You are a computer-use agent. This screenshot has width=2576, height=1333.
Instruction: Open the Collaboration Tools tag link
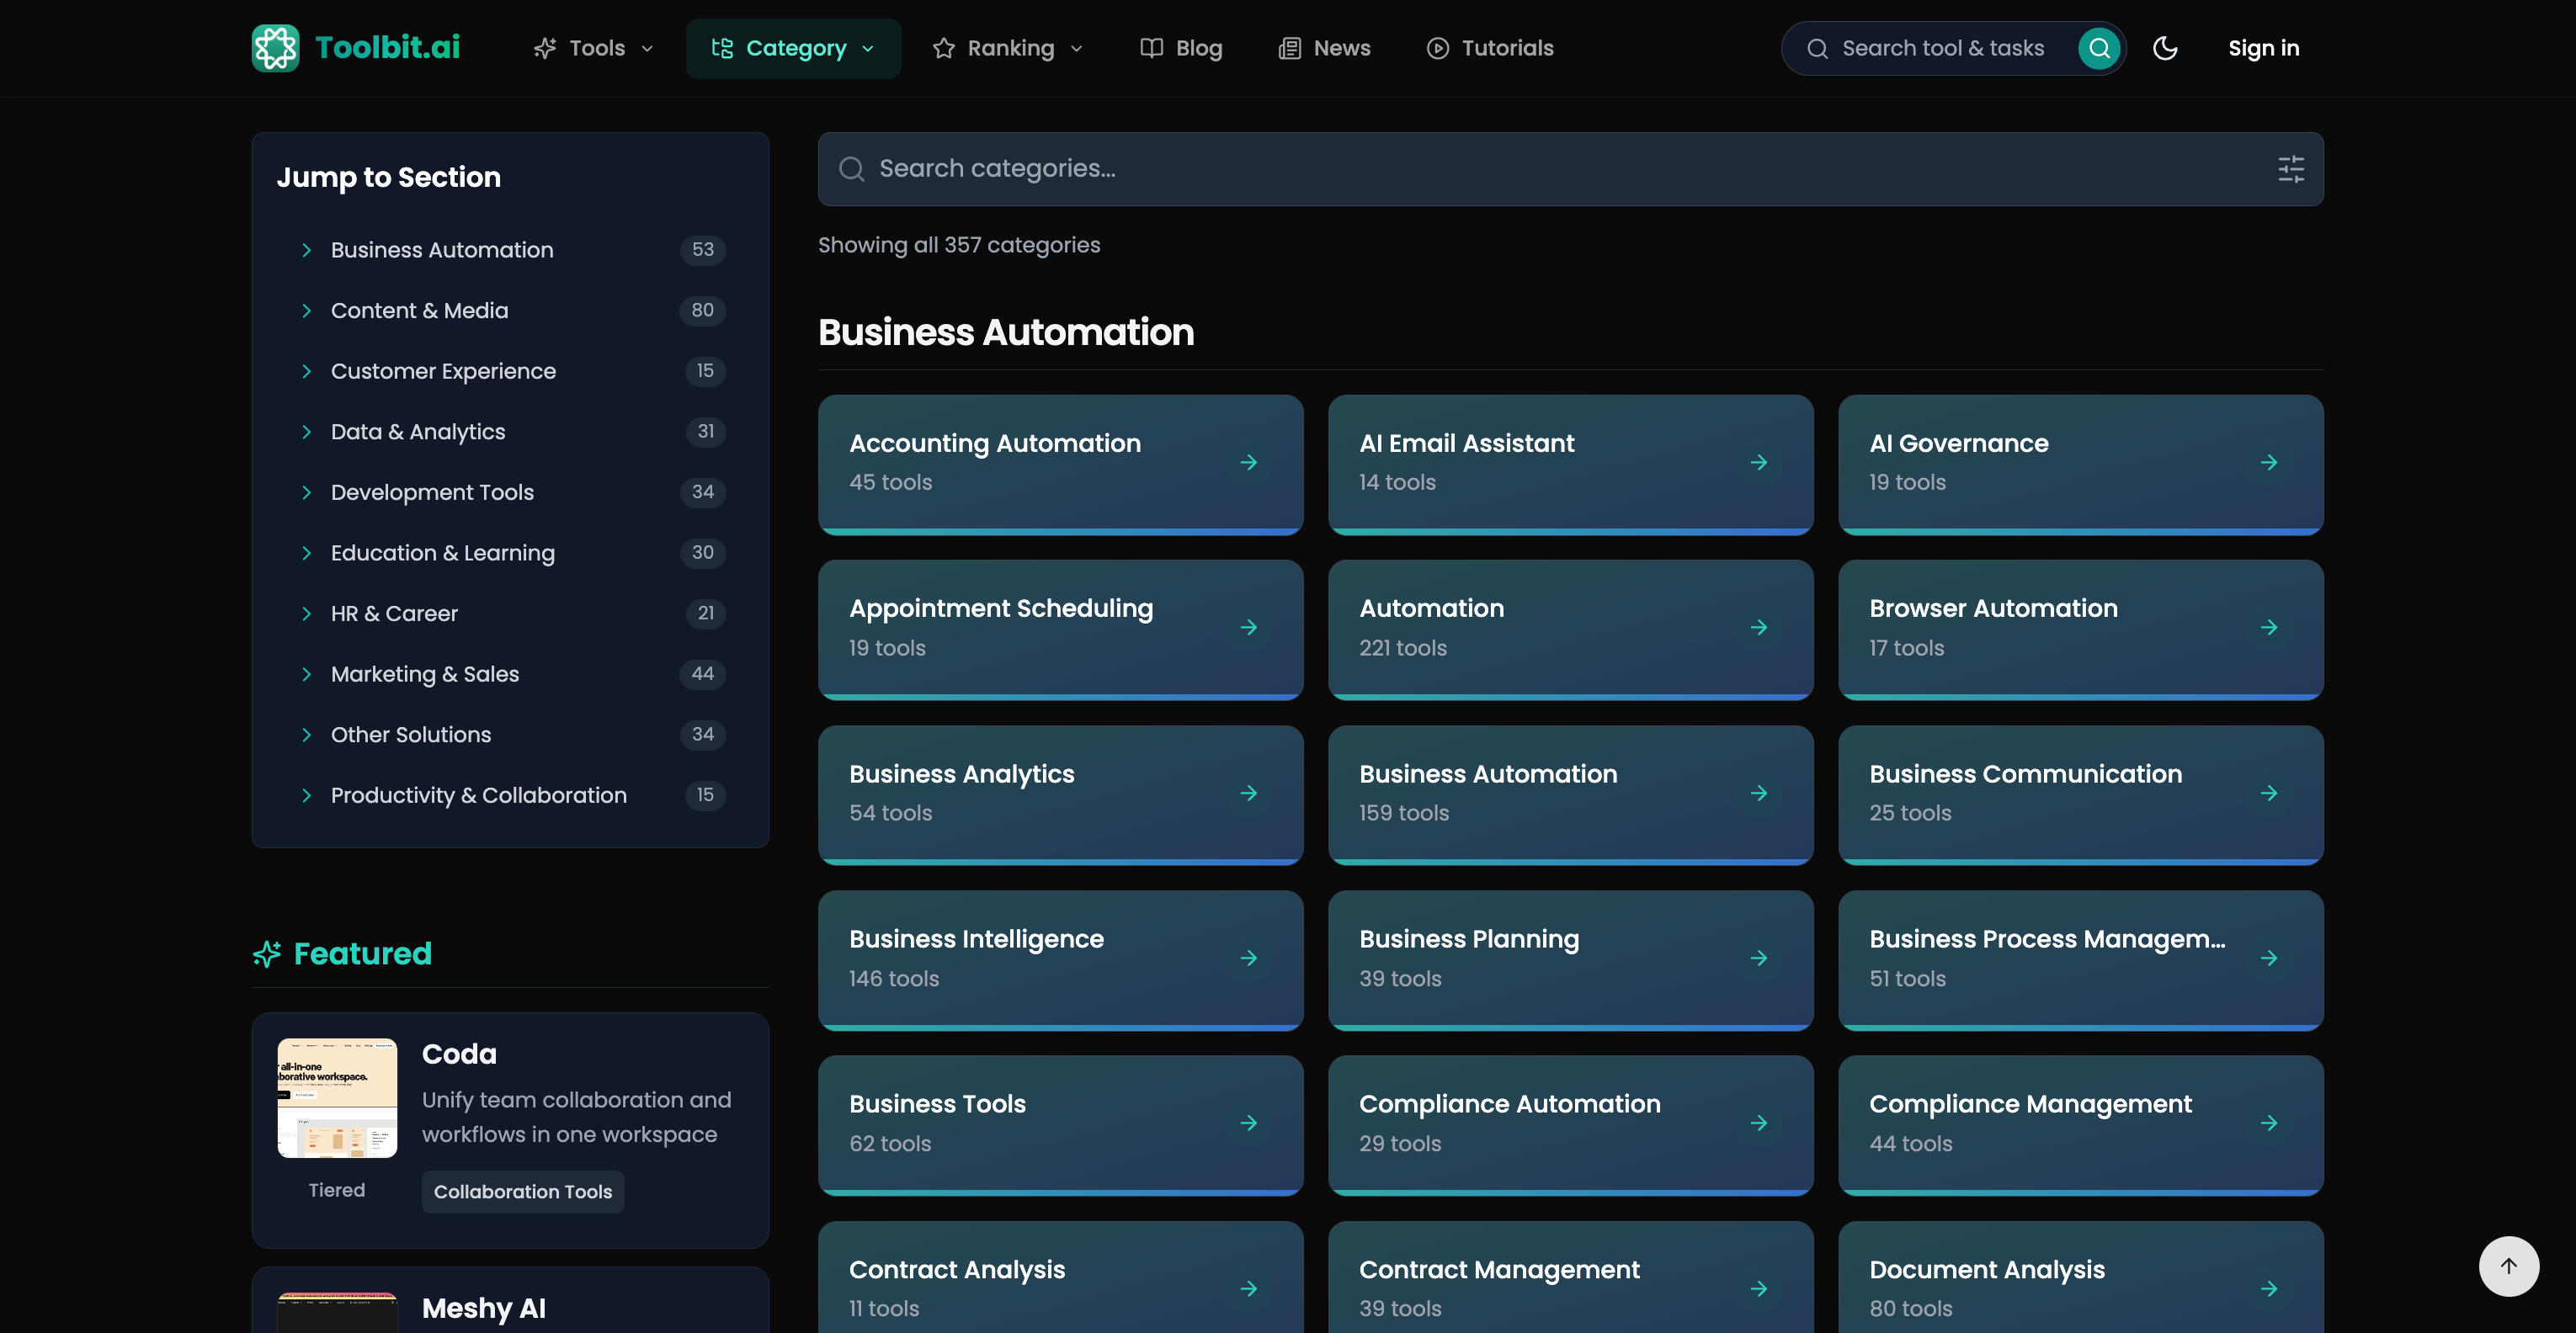[x=522, y=1192]
